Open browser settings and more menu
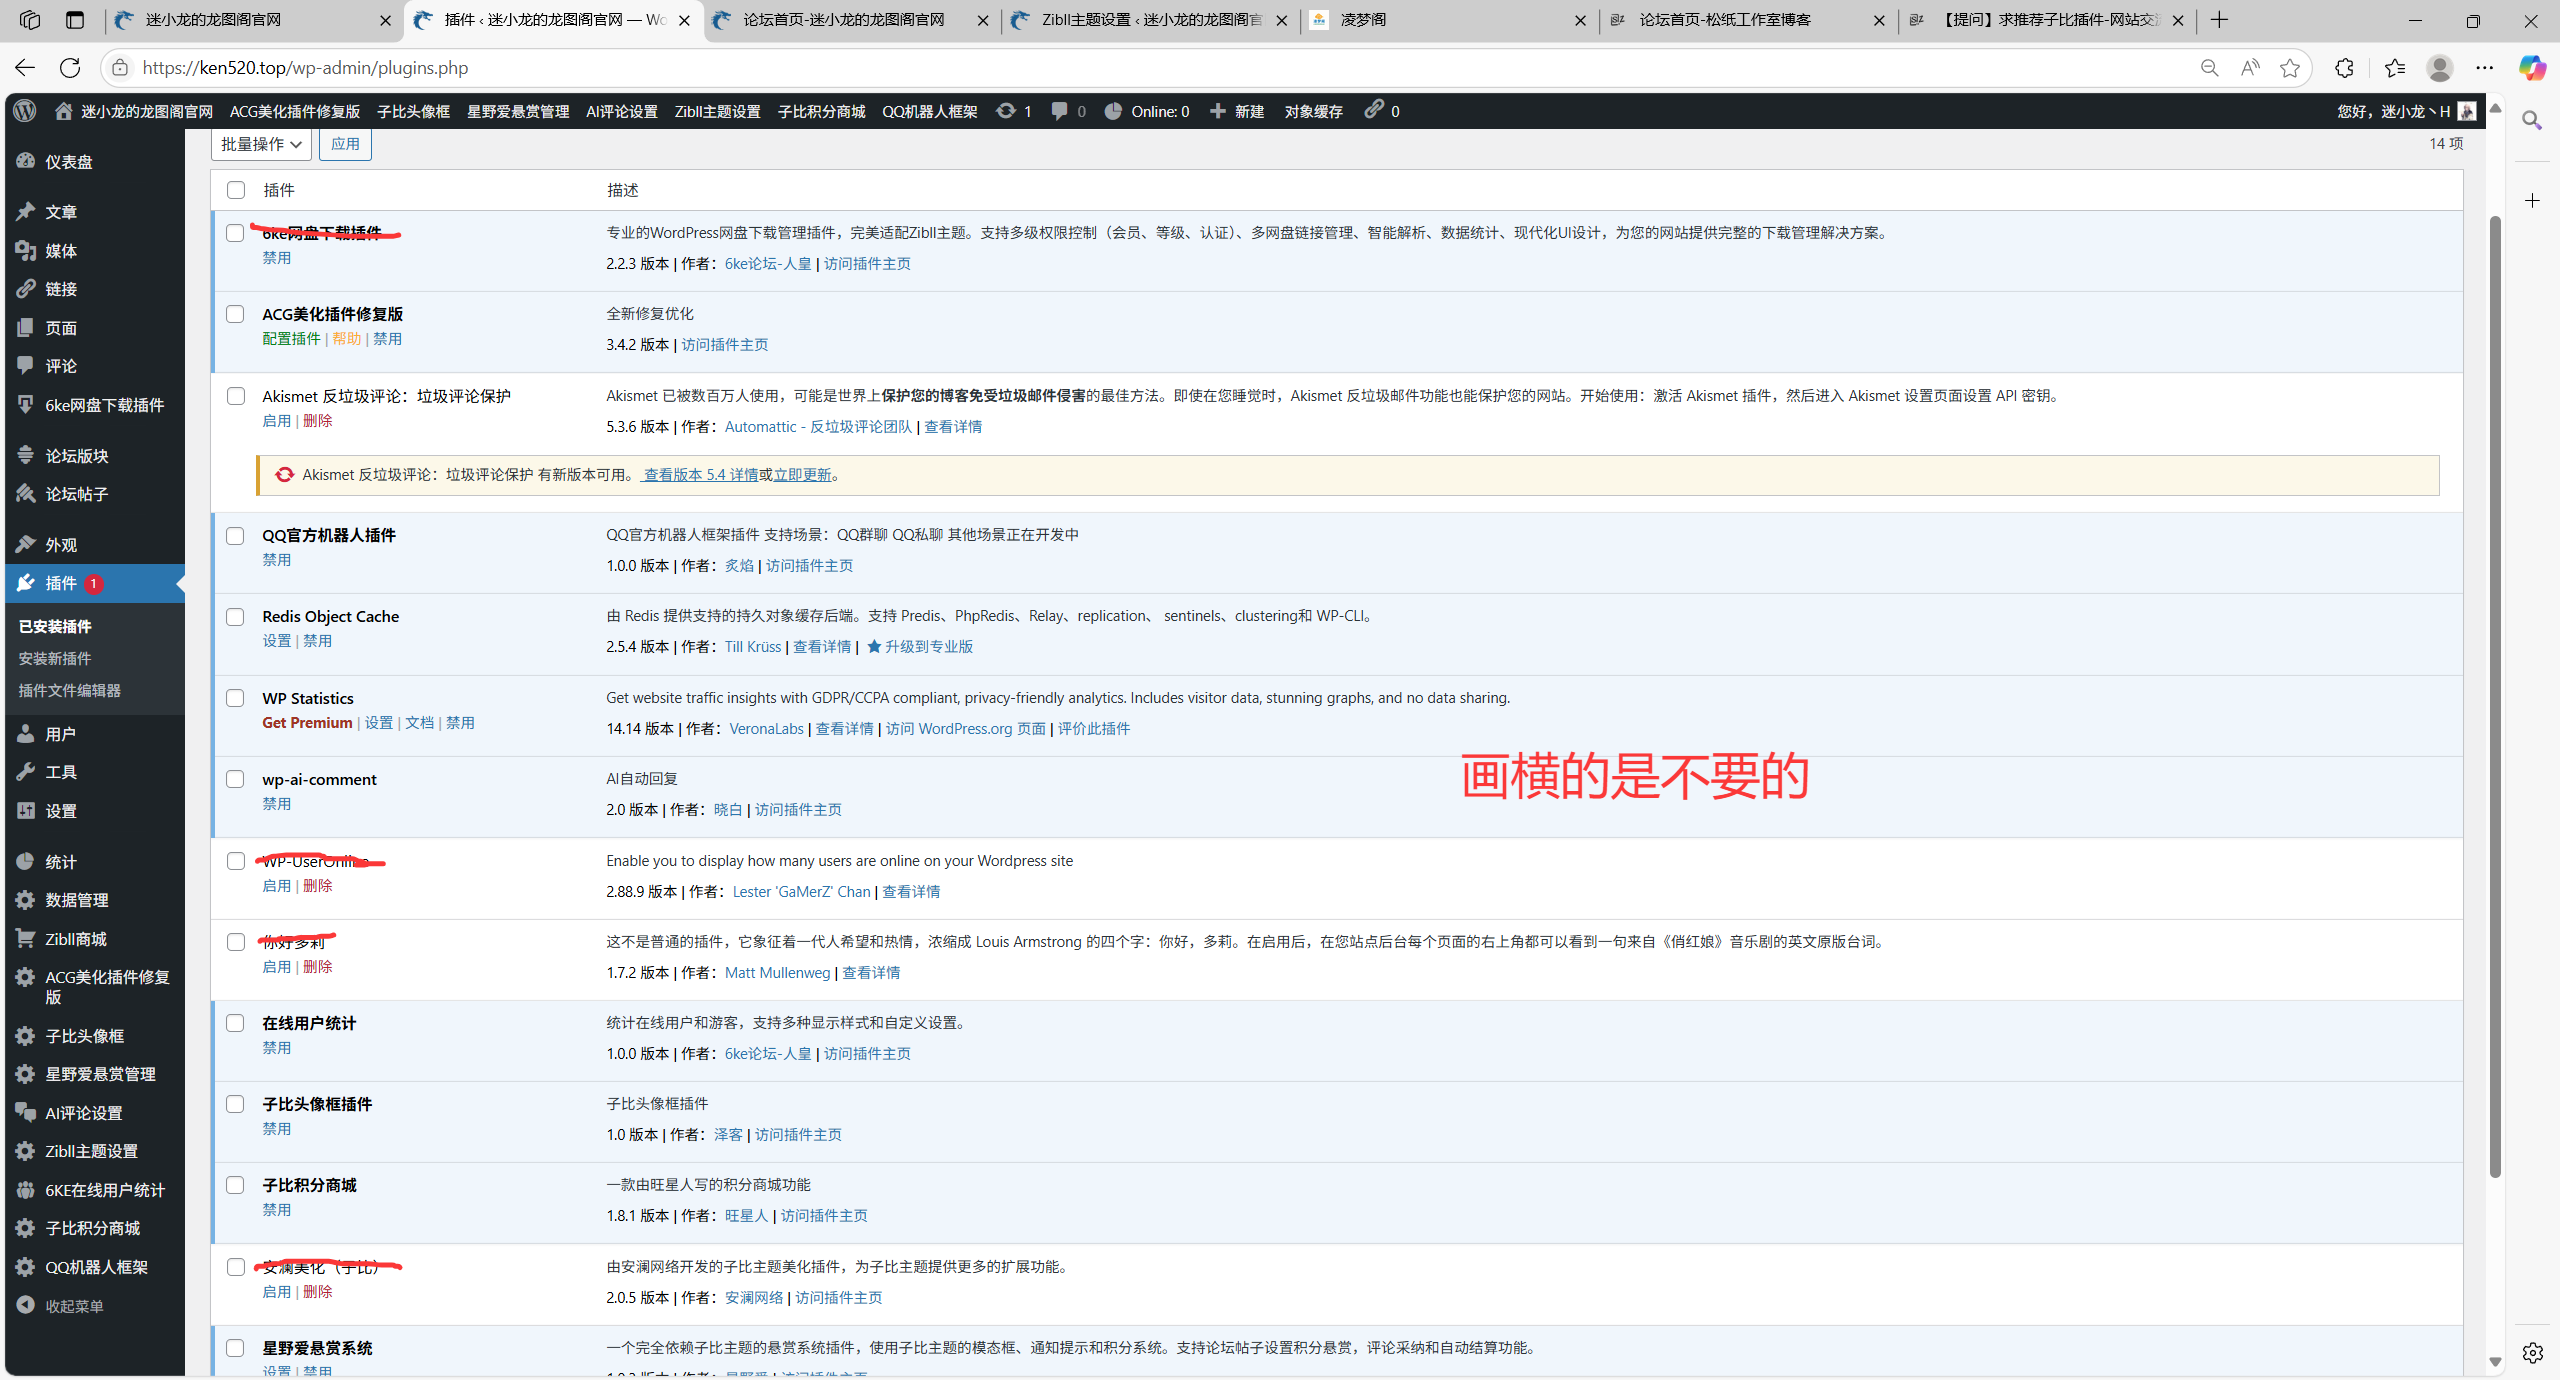 (2484, 68)
